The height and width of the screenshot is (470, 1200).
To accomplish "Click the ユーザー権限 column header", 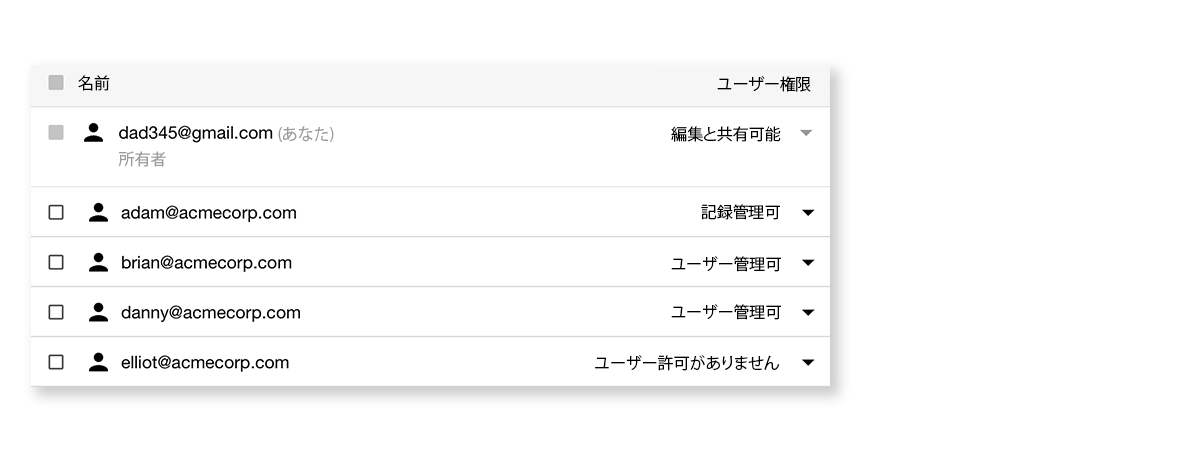I will pyautogui.click(x=764, y=84).
